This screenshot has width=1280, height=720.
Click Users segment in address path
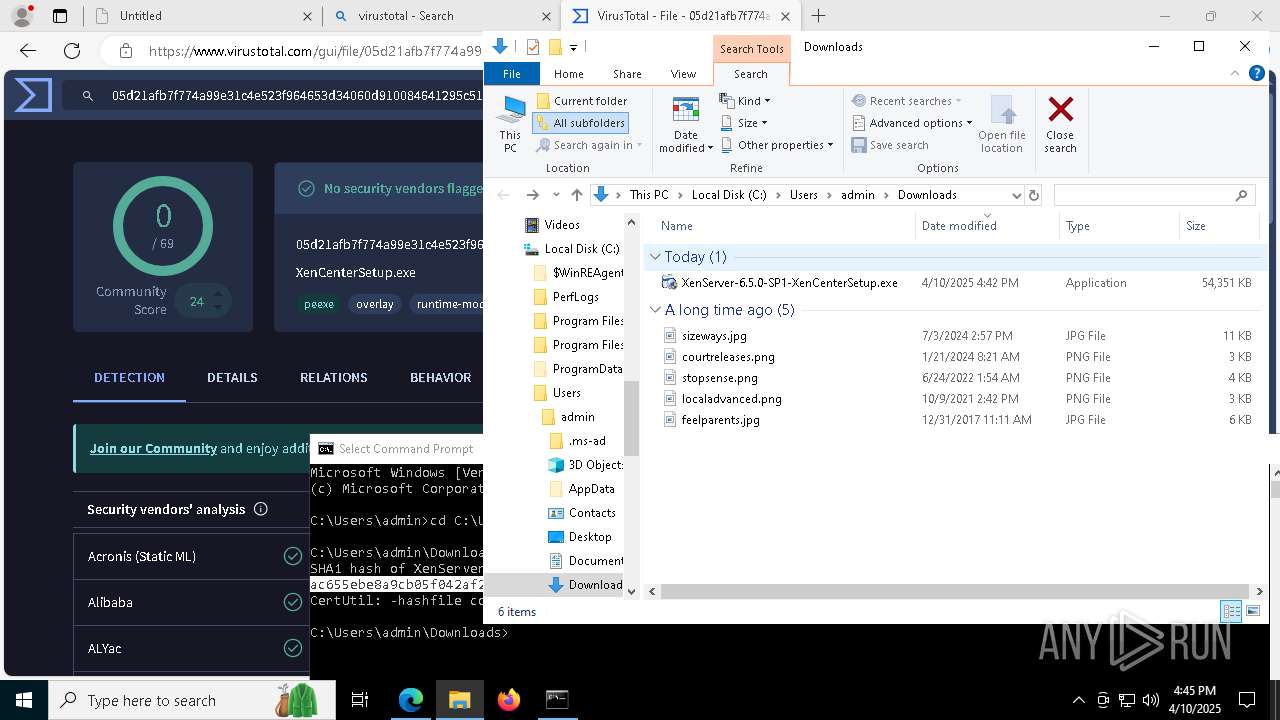(x=804, y=195)
